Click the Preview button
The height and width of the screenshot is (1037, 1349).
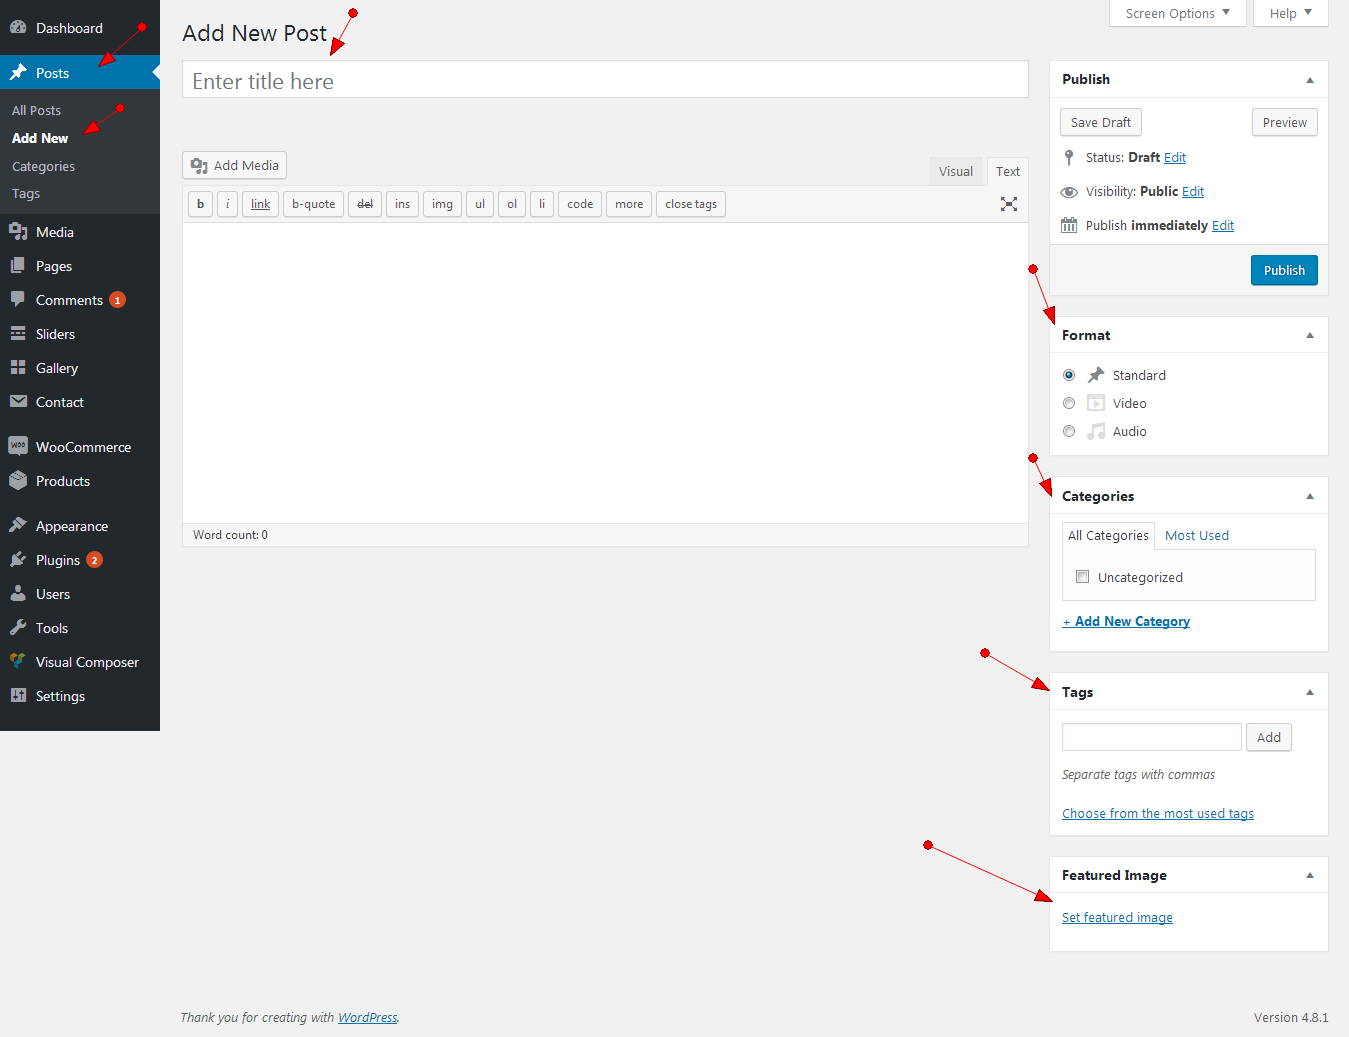click(x=1284, y=122)
